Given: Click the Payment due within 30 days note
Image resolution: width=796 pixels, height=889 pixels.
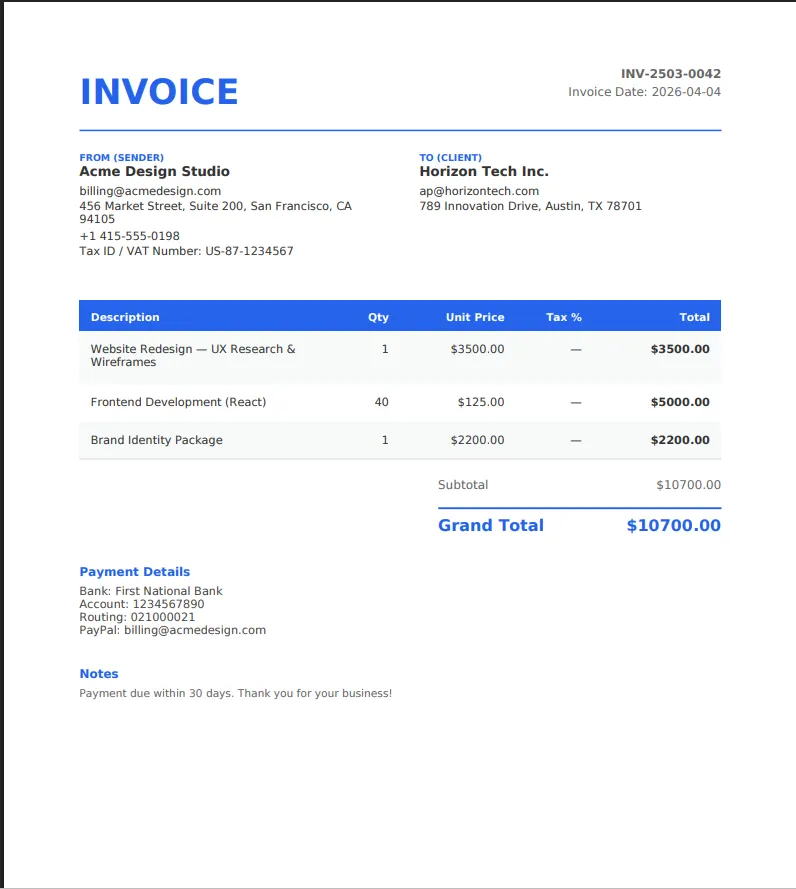Looking at the screenshot, I should pos(235,693).
